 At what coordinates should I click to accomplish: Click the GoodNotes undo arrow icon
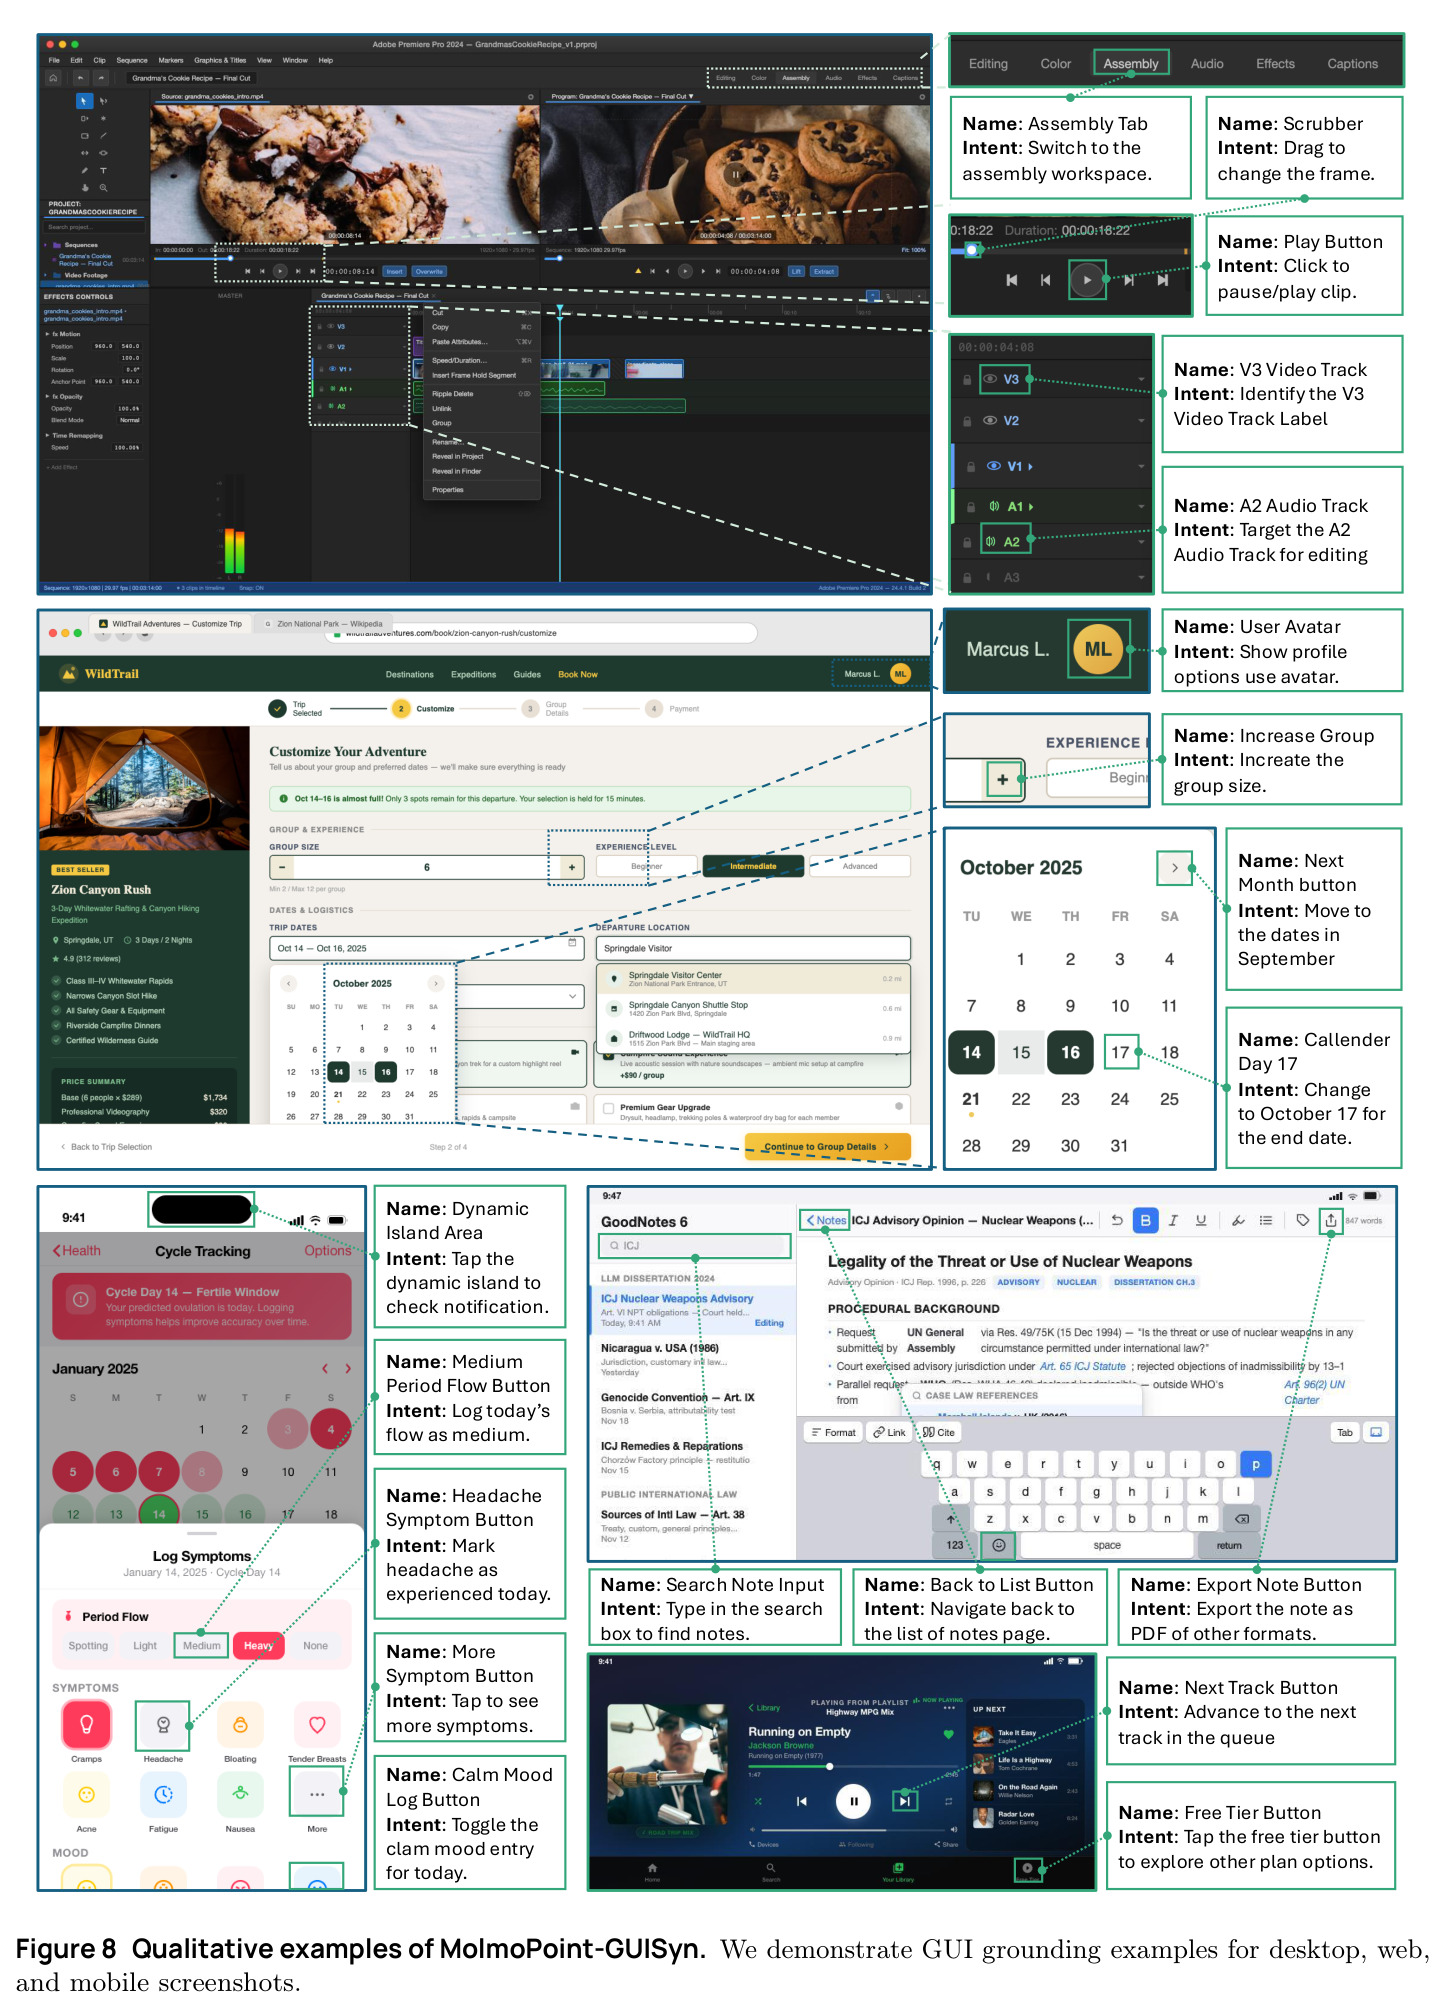[x=1117, y=1220]
